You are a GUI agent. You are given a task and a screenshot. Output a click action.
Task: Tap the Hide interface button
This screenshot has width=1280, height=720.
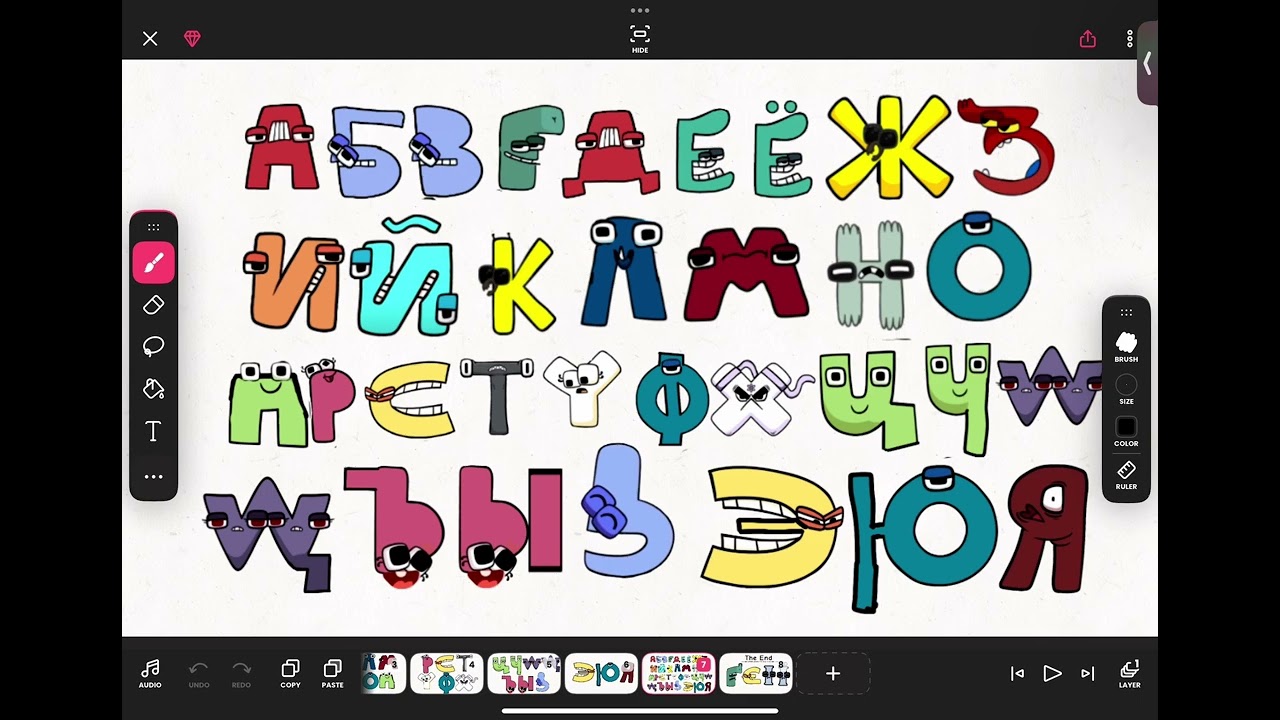[x=640, y=38]
